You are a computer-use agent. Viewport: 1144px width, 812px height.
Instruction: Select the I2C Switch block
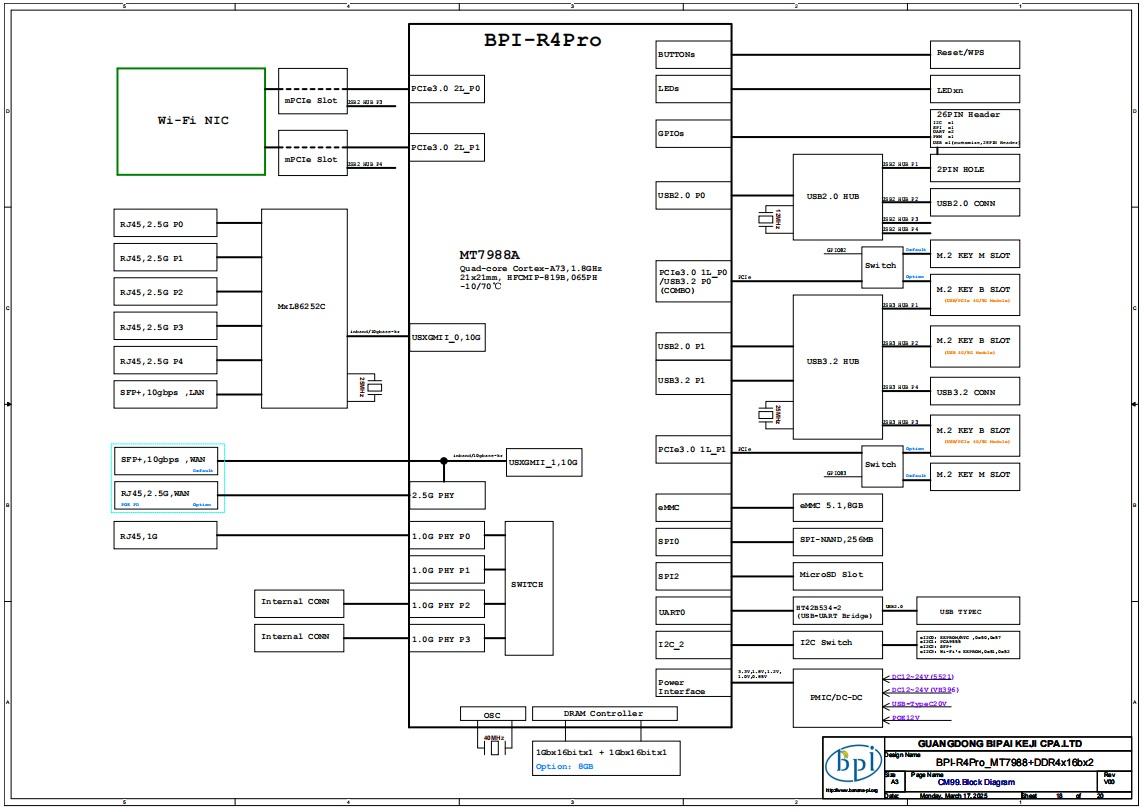coord(838,644)
